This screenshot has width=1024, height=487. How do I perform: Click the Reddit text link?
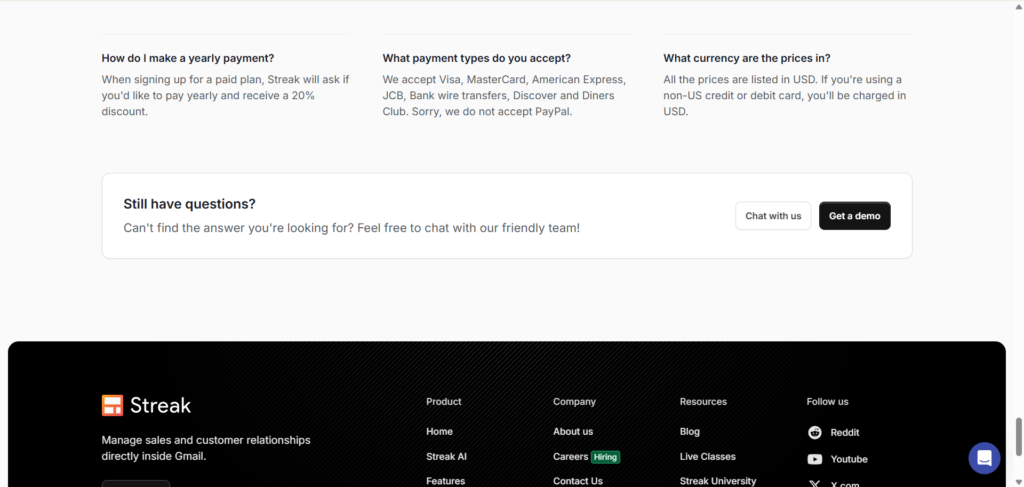[x=845, y=432]
